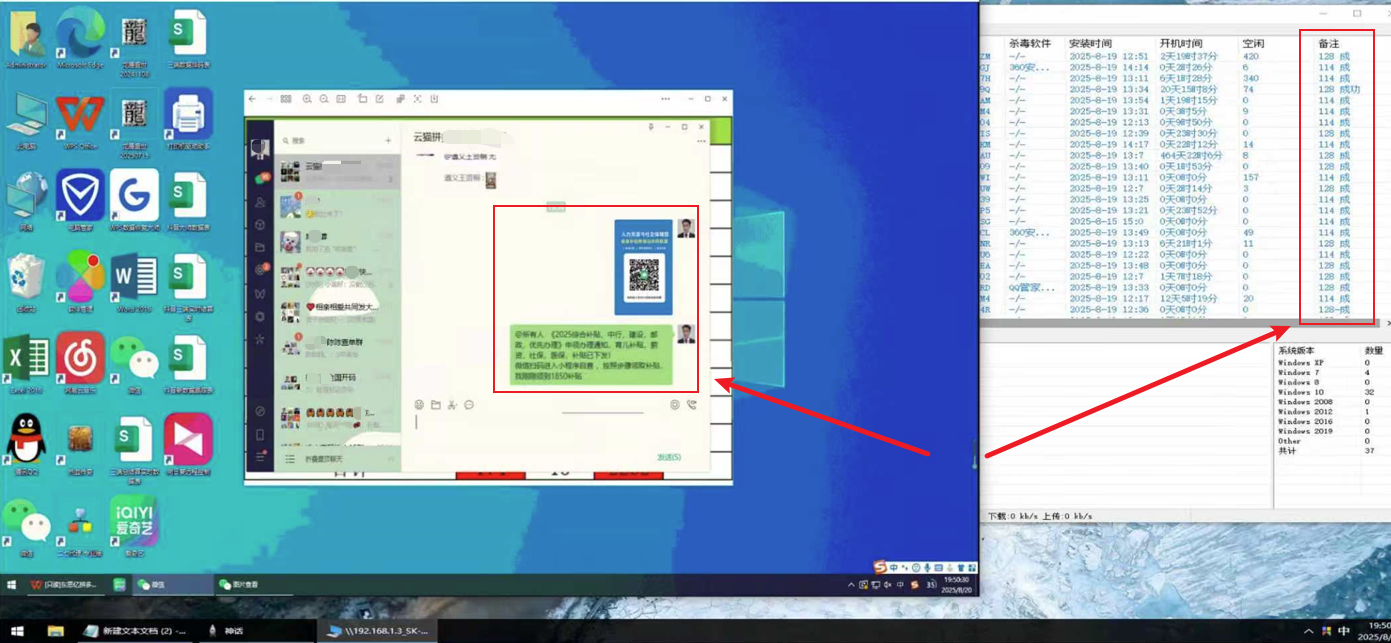Start a voice call from chat toolbar
The height and width of the screenshot is (643, 1391).
click(x=692, y=405)
